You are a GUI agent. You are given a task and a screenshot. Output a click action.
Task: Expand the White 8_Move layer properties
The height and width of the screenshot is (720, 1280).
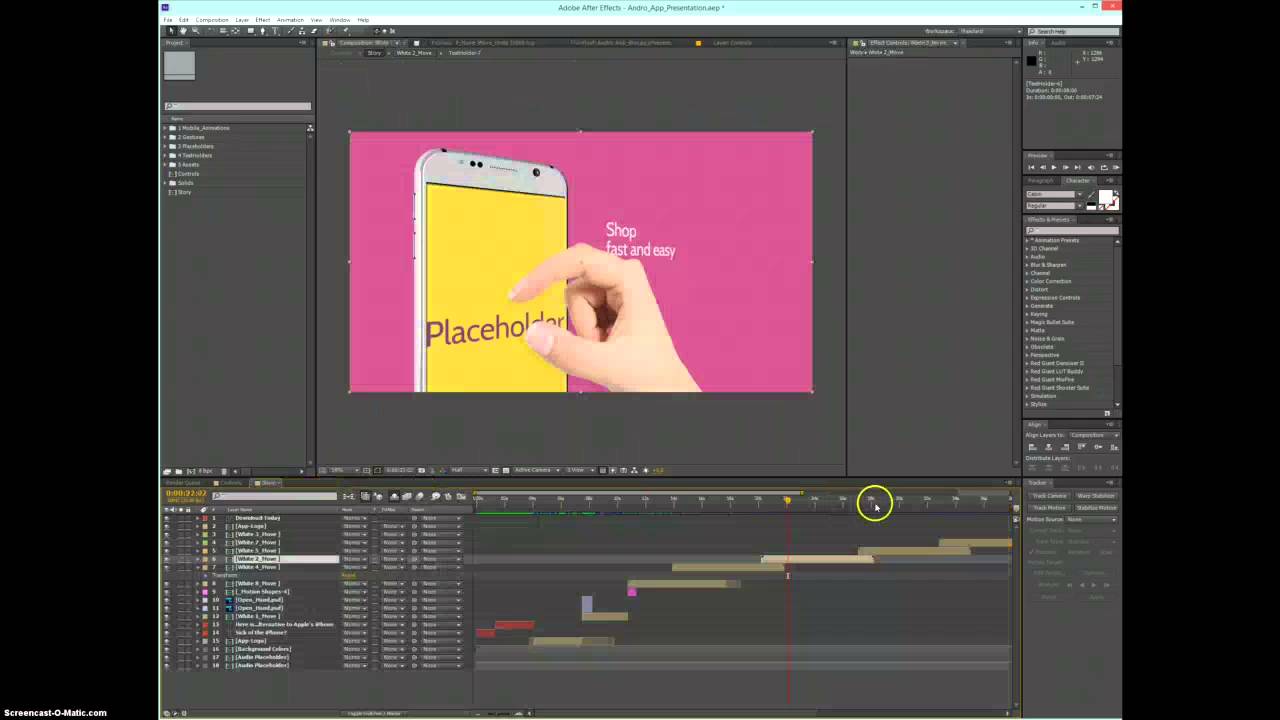click(x=197, y=583)
